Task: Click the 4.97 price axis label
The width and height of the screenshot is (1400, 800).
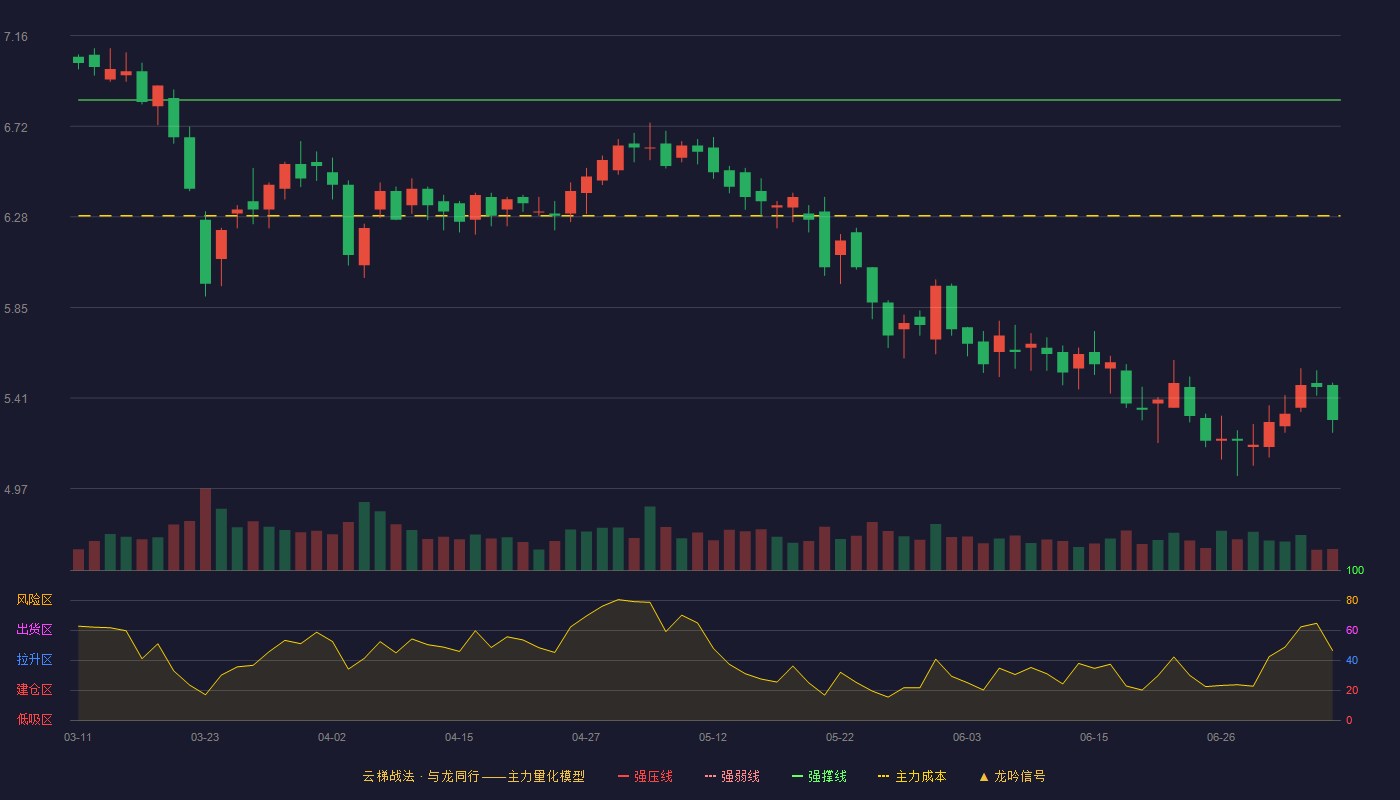Action: [16, 489]
